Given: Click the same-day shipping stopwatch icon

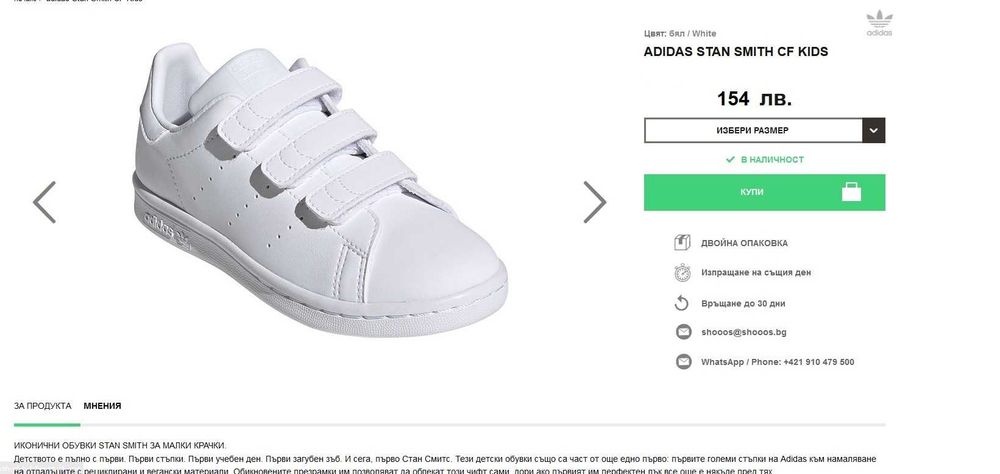Looking at the screenshot, I should click(x=683, y=272).
